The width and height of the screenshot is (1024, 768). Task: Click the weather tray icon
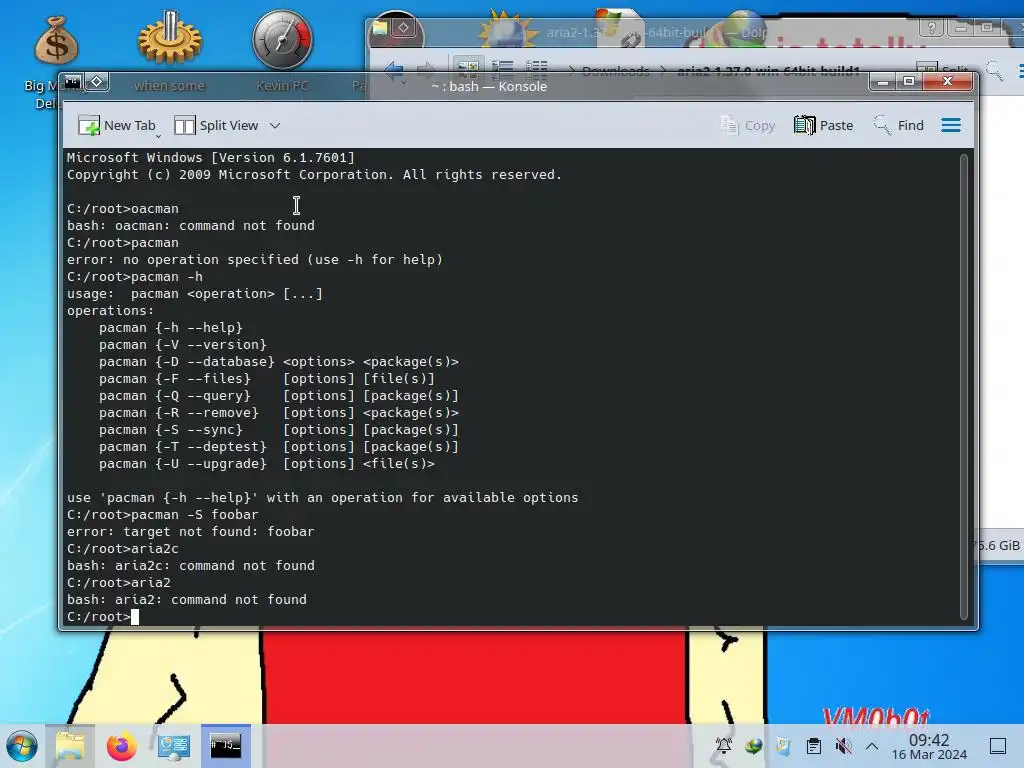pos(783,746)
